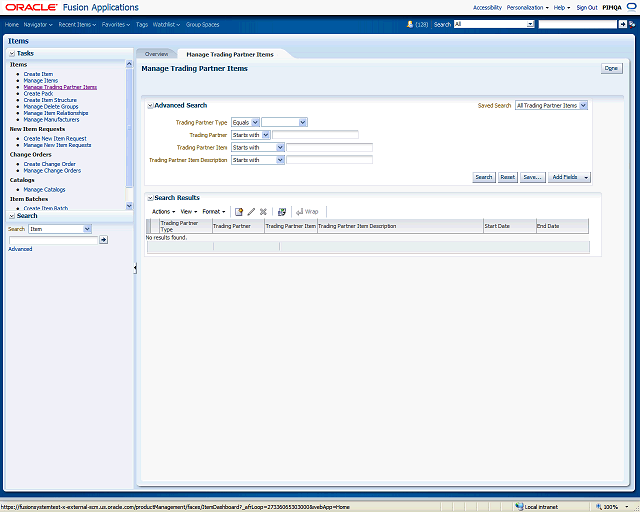Open the Navigator menu

[38, 24]
